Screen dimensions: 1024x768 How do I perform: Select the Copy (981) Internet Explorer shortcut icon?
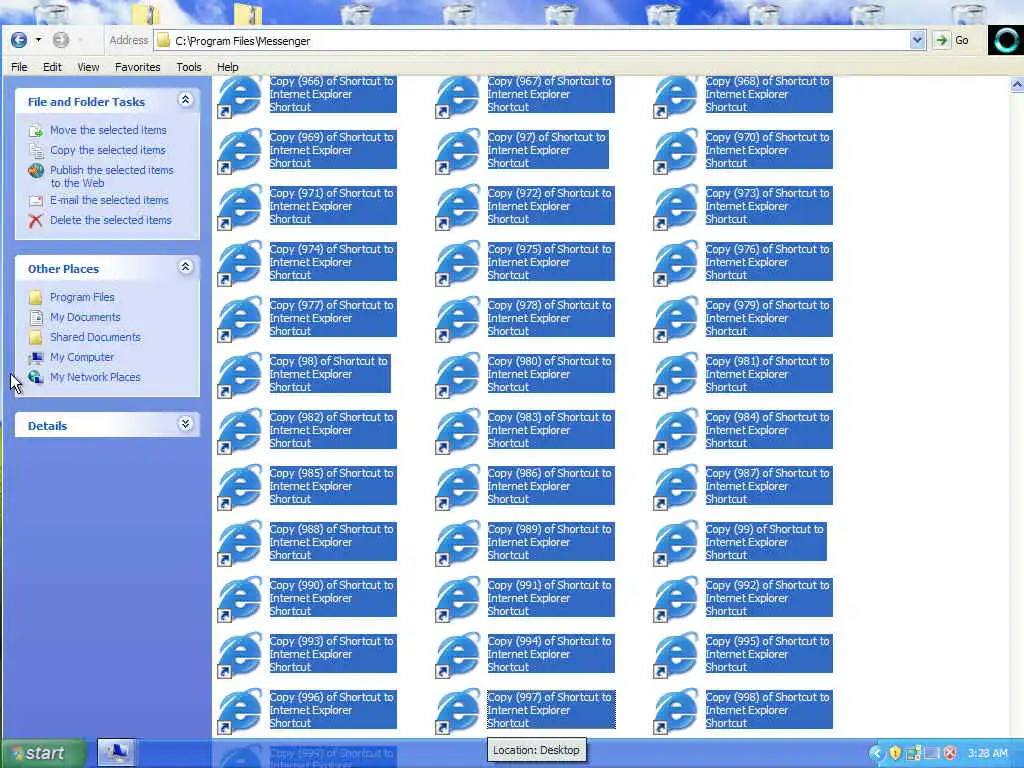(677, 376)
